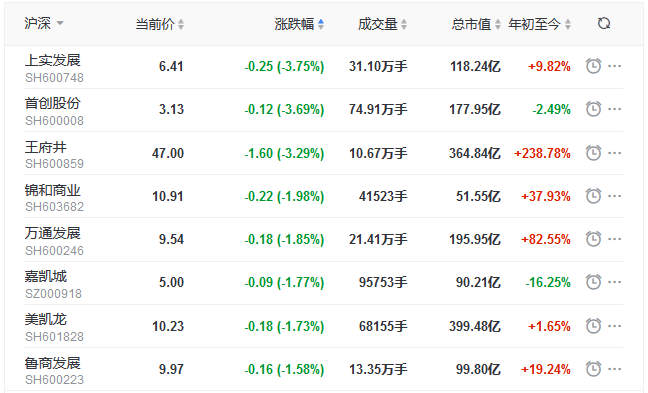Open more options for 美凯龙
Viewport: 648px width, 393px height.
coord(615,326)
